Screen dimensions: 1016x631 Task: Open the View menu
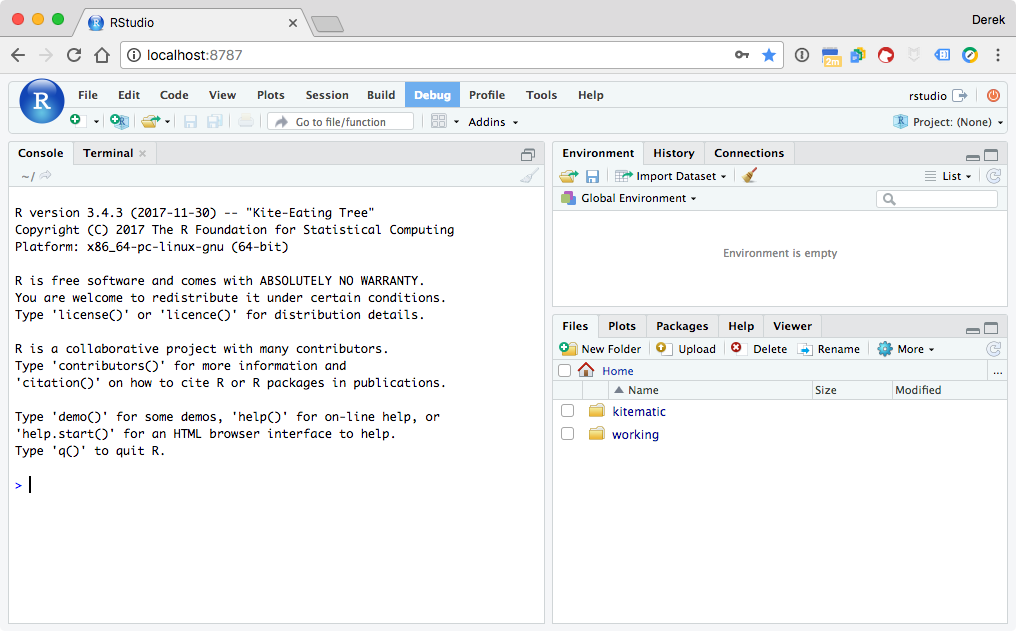222,95
